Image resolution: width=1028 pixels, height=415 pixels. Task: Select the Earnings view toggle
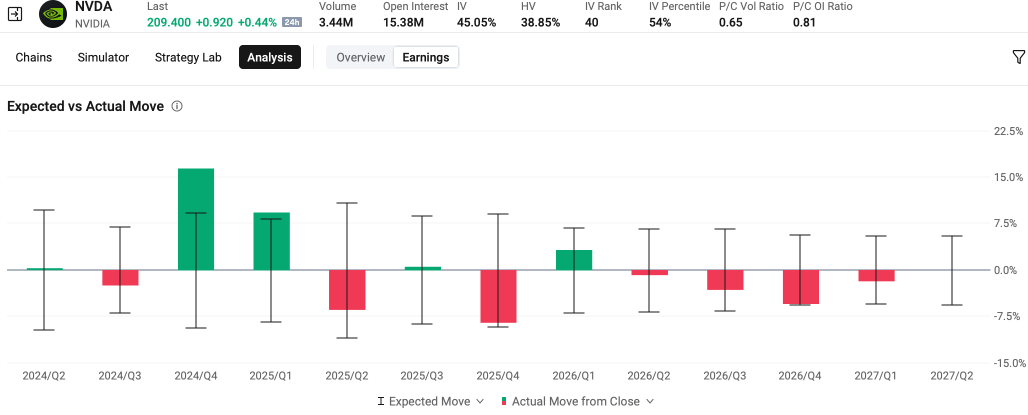click(425, 57)
